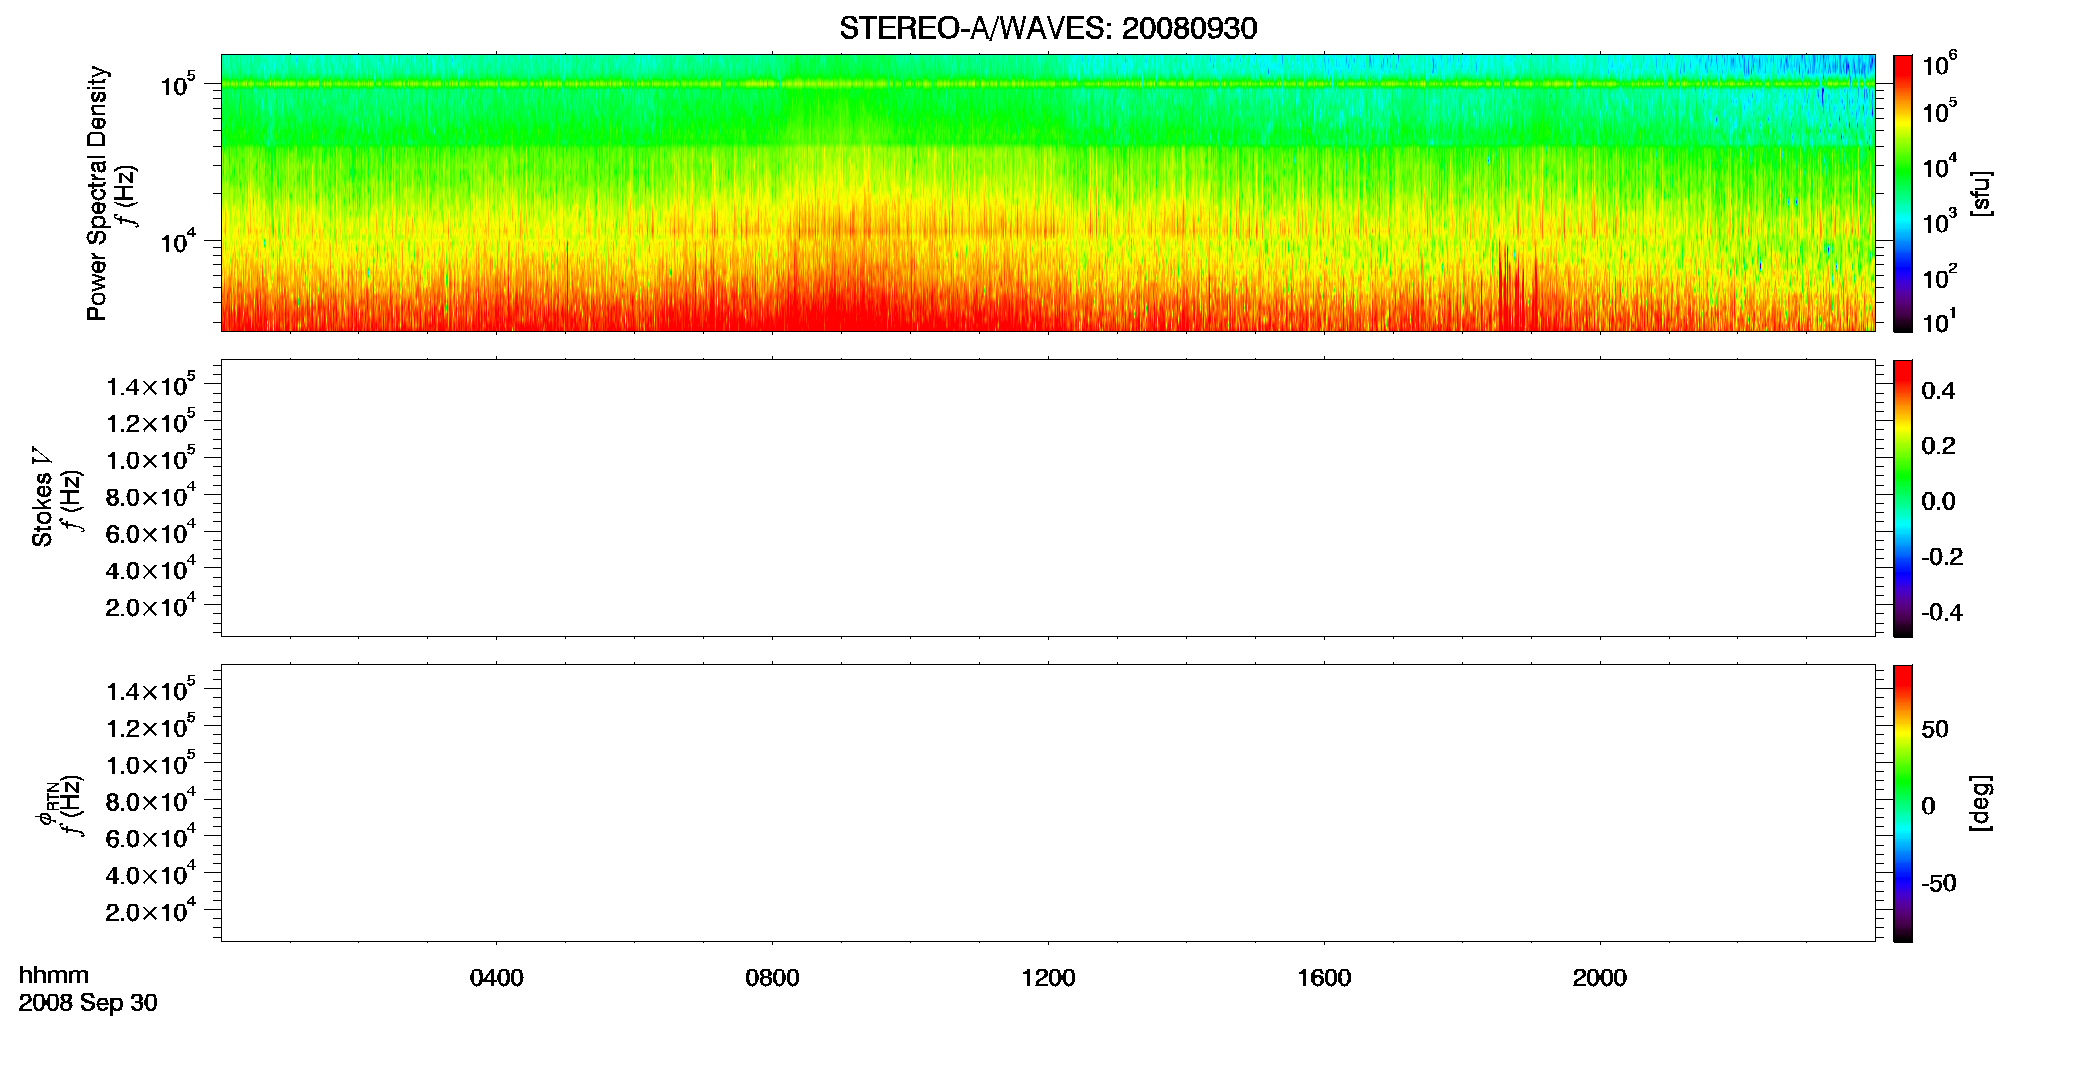The height and width of the screenshot is (1080, 2096).
Task: Click the 0800 time tick label
Action: click(772, 978)
